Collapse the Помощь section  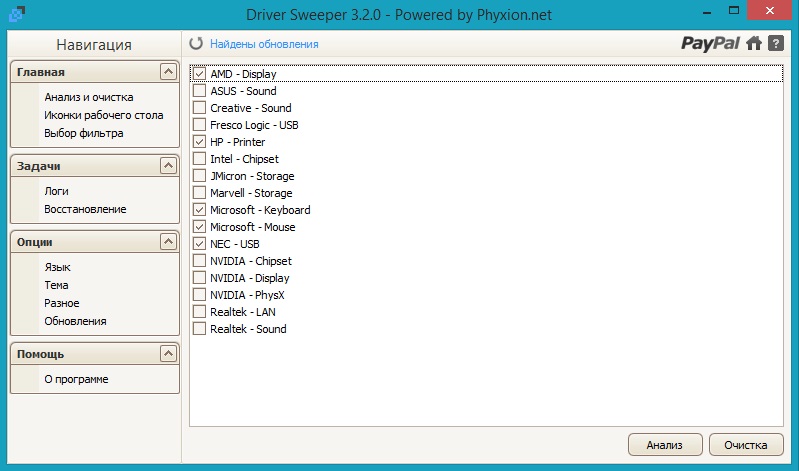[x=168, y=354]
